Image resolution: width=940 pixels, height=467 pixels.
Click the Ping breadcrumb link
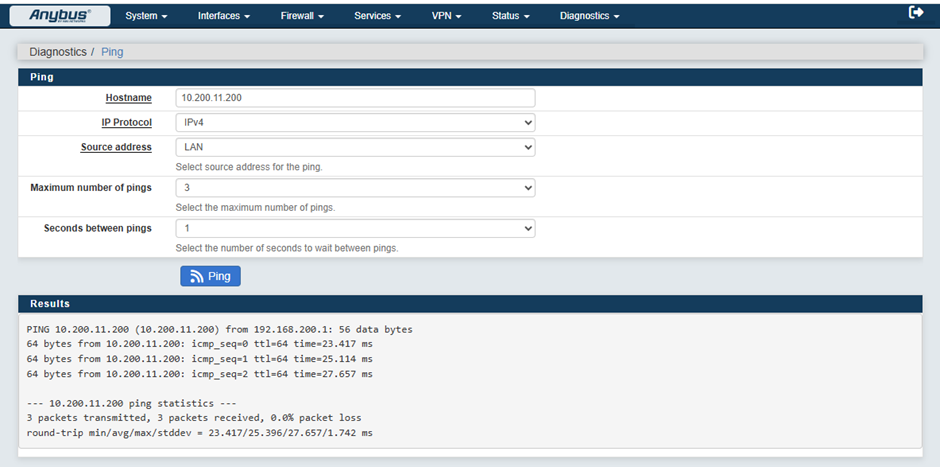(x=112, y=51)
